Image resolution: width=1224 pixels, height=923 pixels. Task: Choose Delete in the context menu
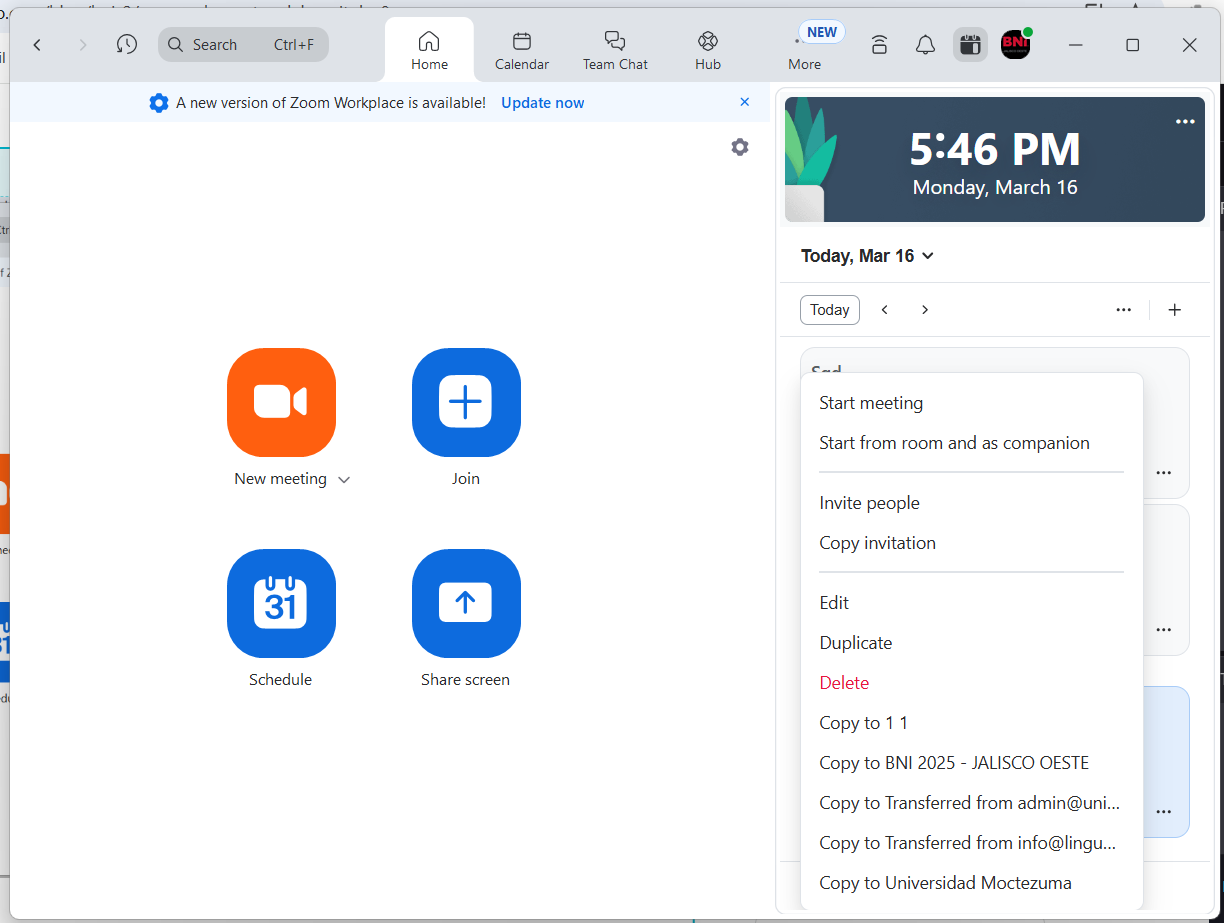(x=844, y=683)
